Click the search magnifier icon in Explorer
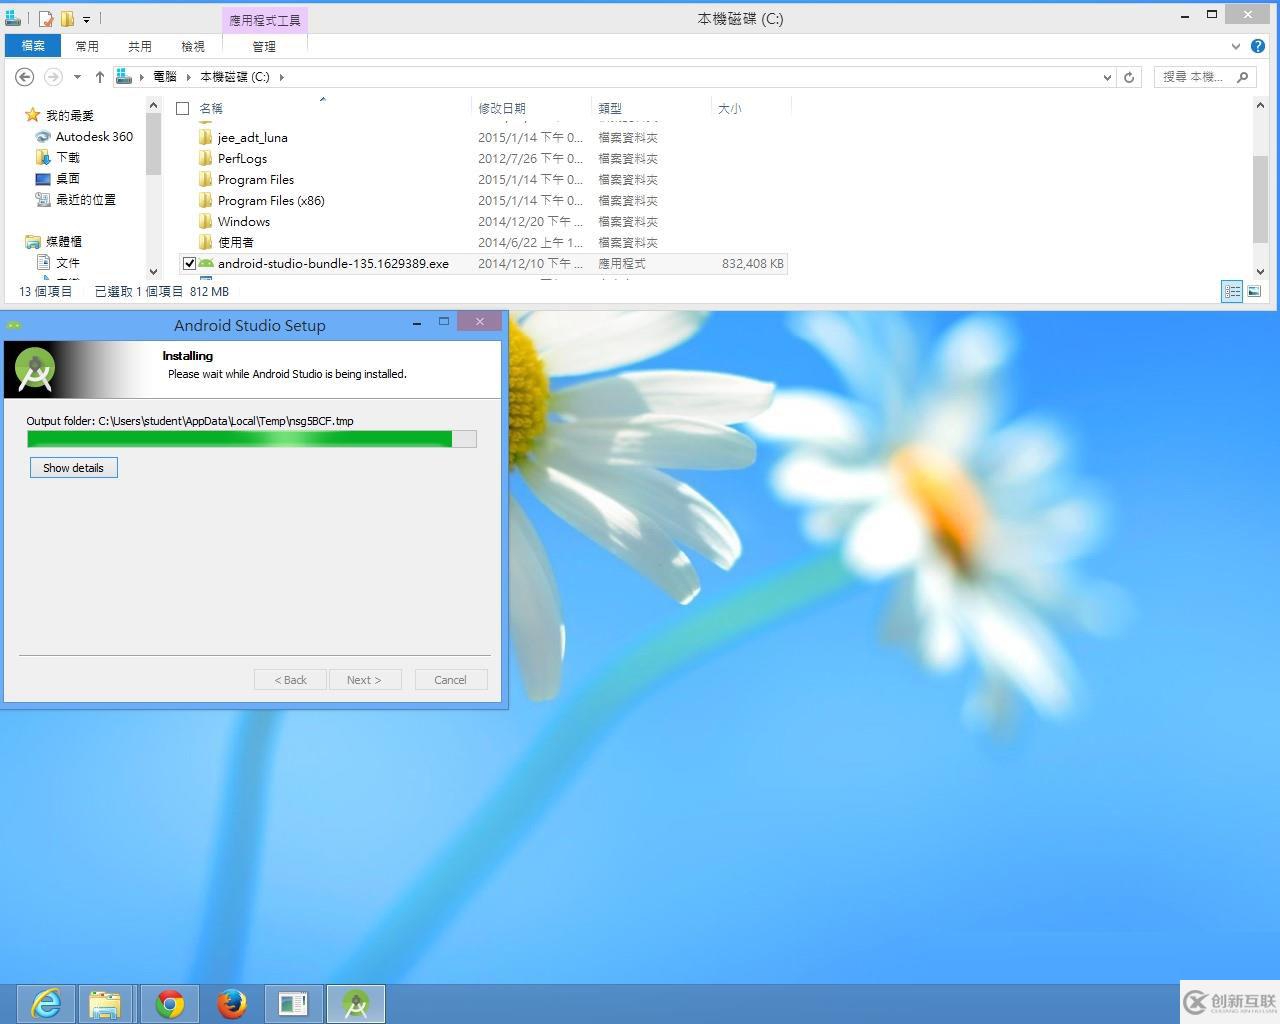This screenshot has height=1024, width=1280. [1243, 77]
